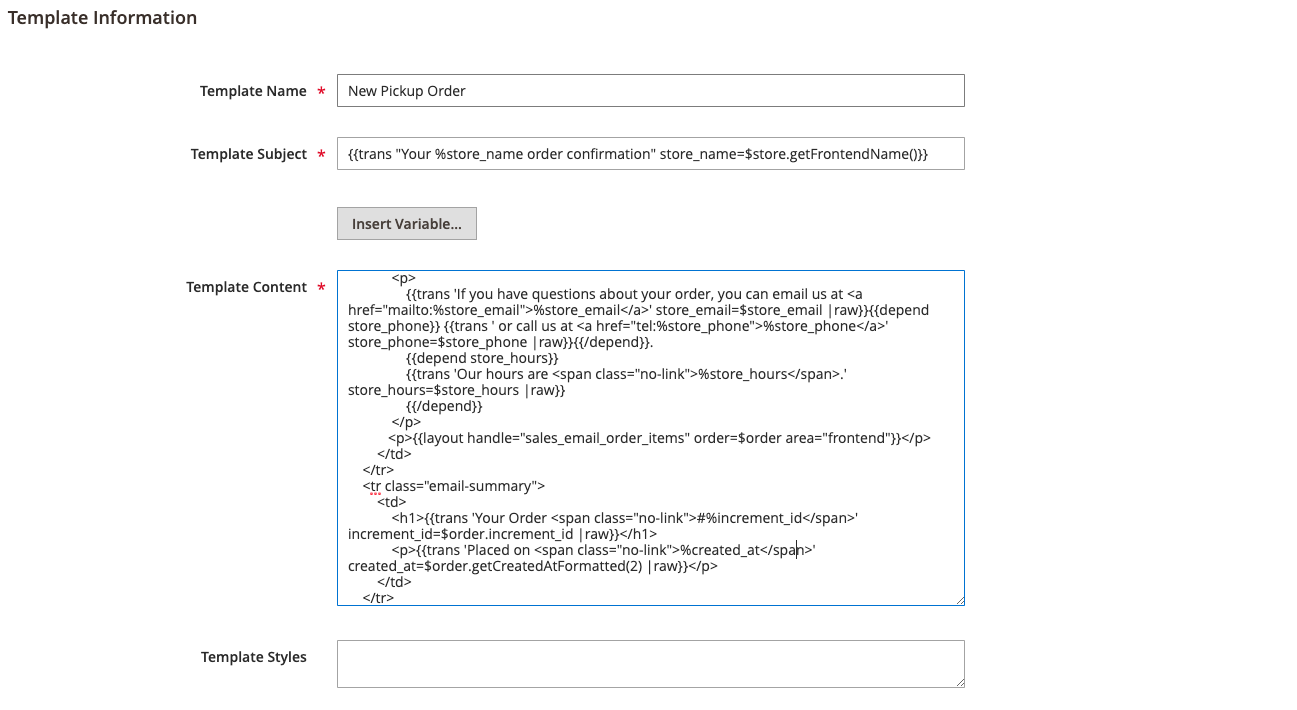
Task: Click the 'increment_id=$order.increment_id' line
Action: 502,534
